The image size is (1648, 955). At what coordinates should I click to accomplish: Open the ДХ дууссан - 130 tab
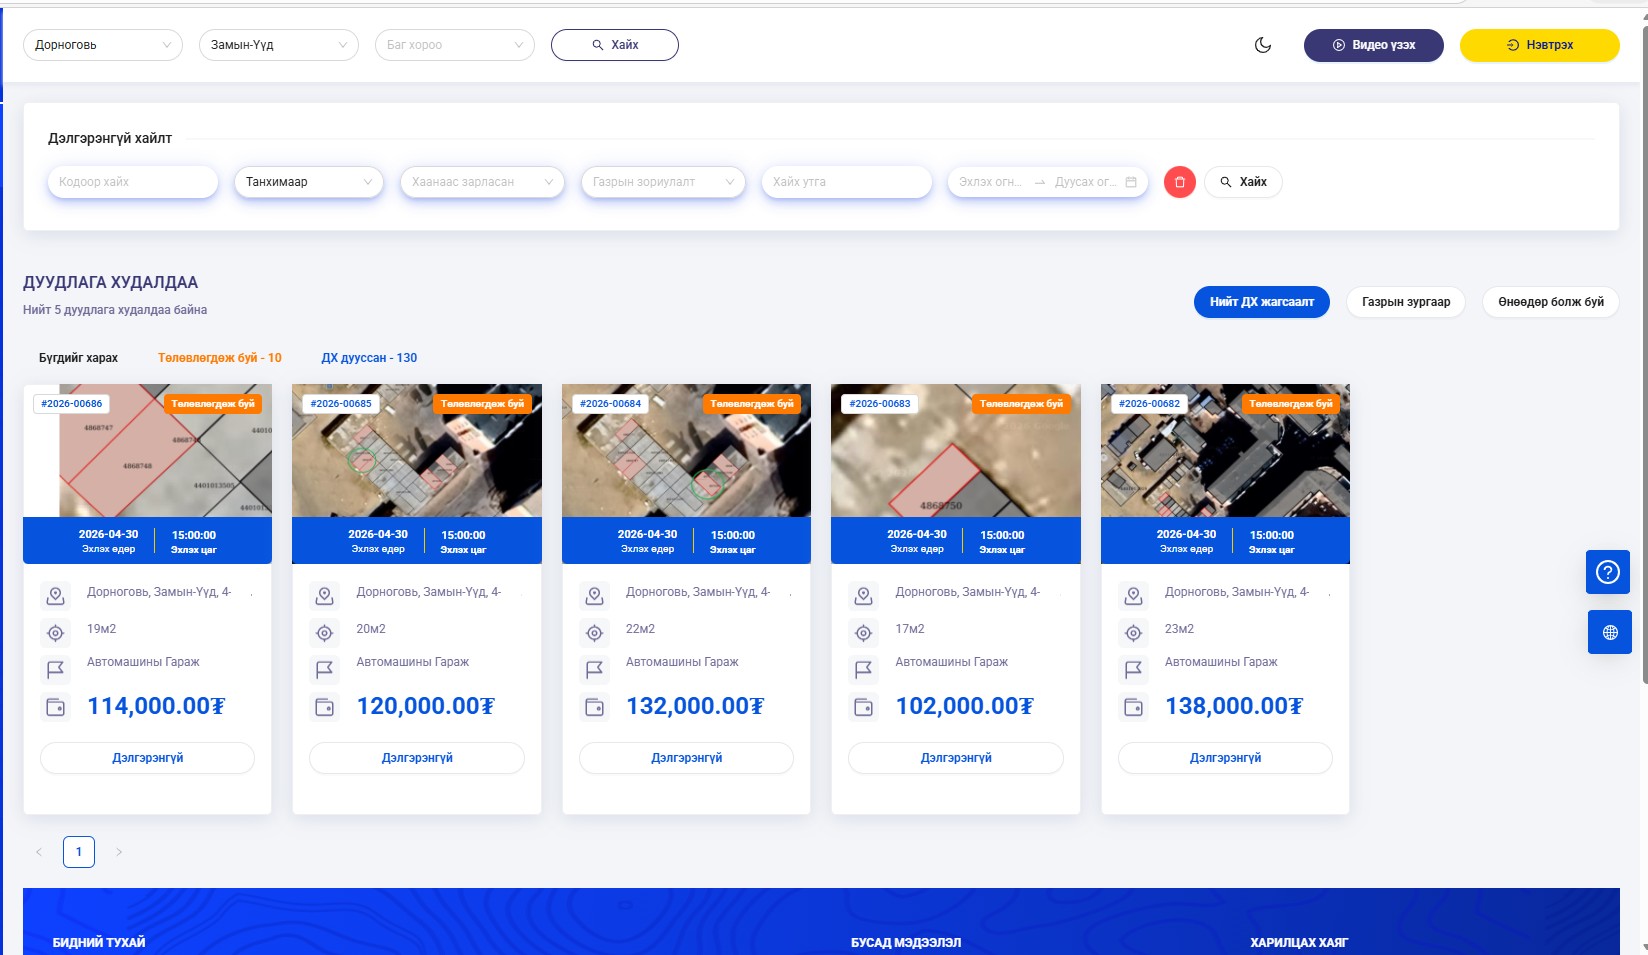click(369, 358)
